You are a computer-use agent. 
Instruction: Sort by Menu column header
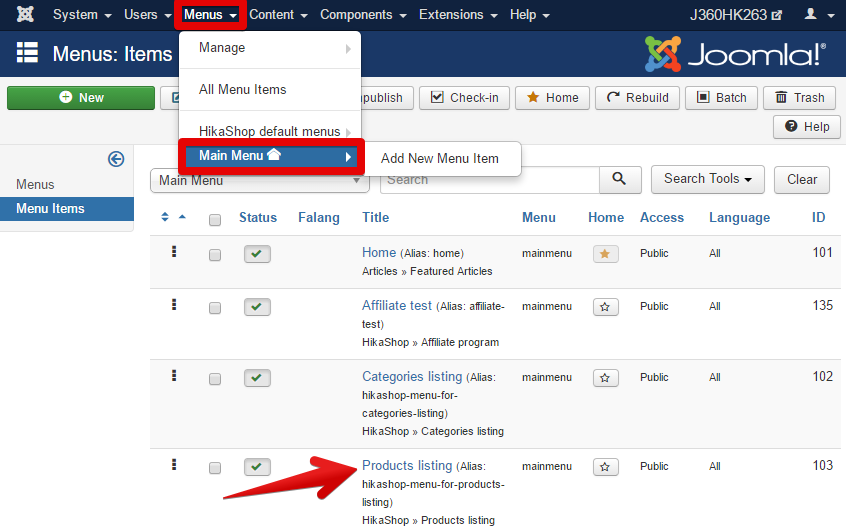538,217
